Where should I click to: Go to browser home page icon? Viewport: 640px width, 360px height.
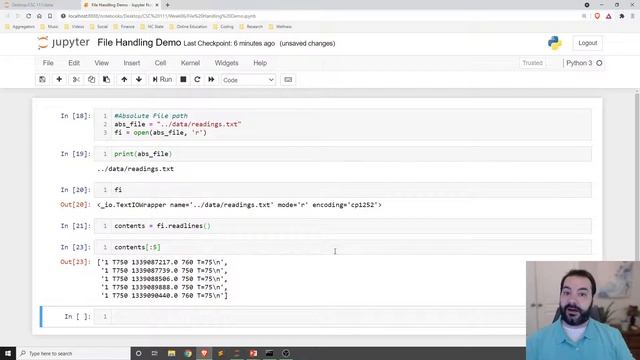39,16
